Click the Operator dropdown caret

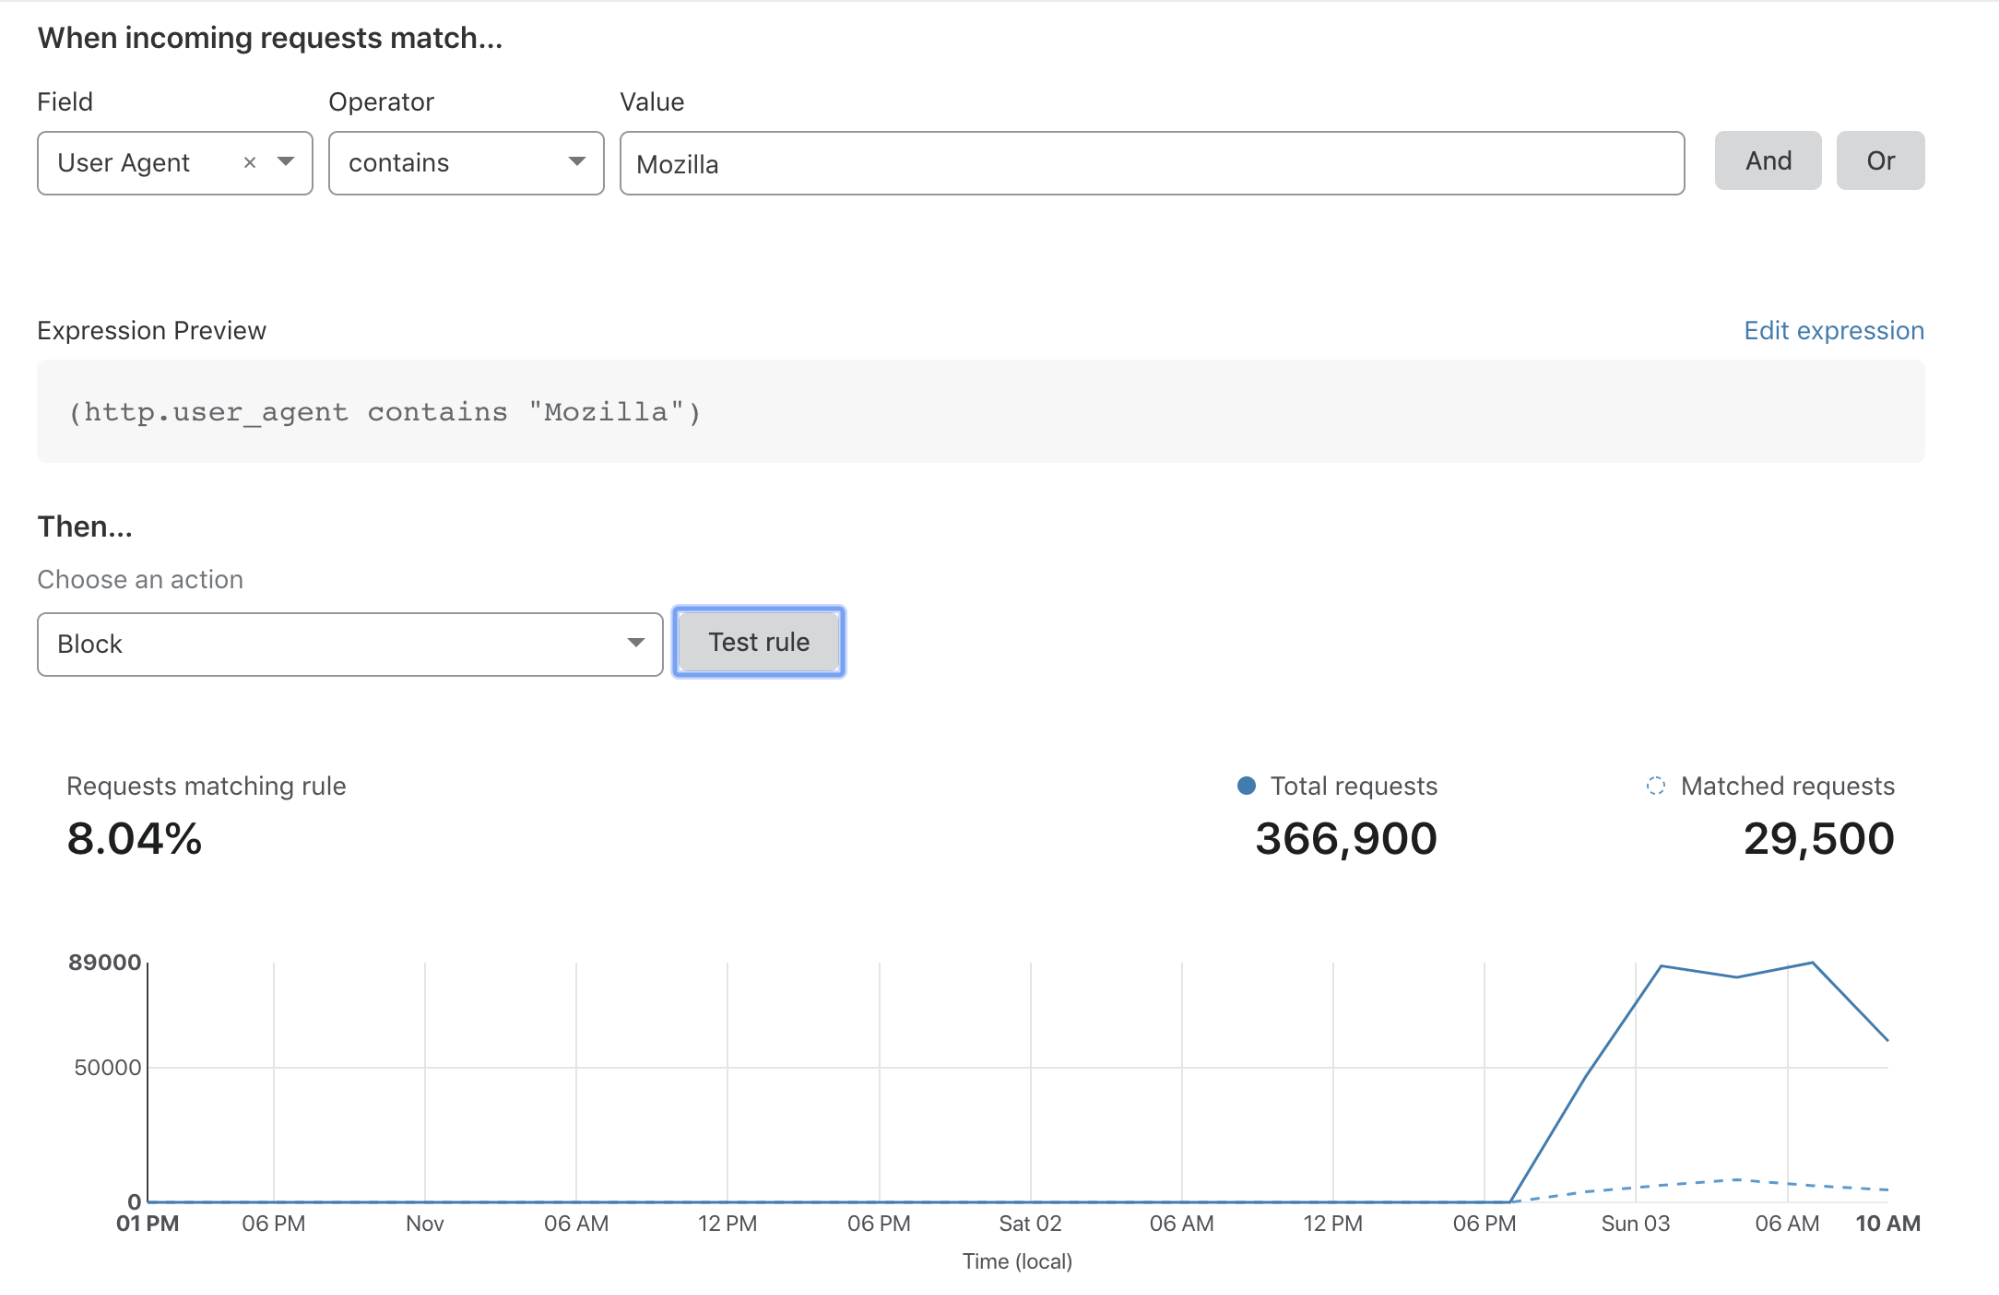pyautogui.click(x=576, y=162)
